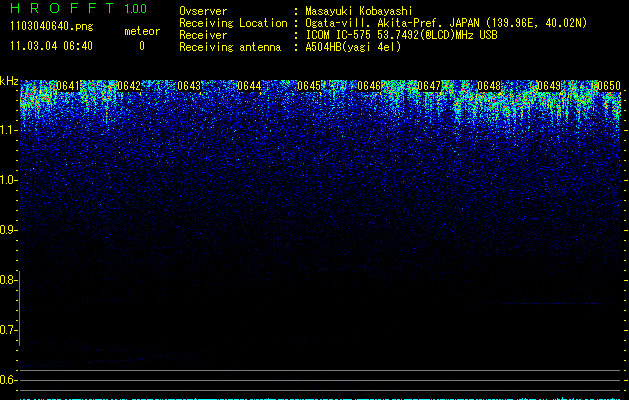Click the 0642 time marker
Screen dimensions: 629x400
[x=129, y=86]
